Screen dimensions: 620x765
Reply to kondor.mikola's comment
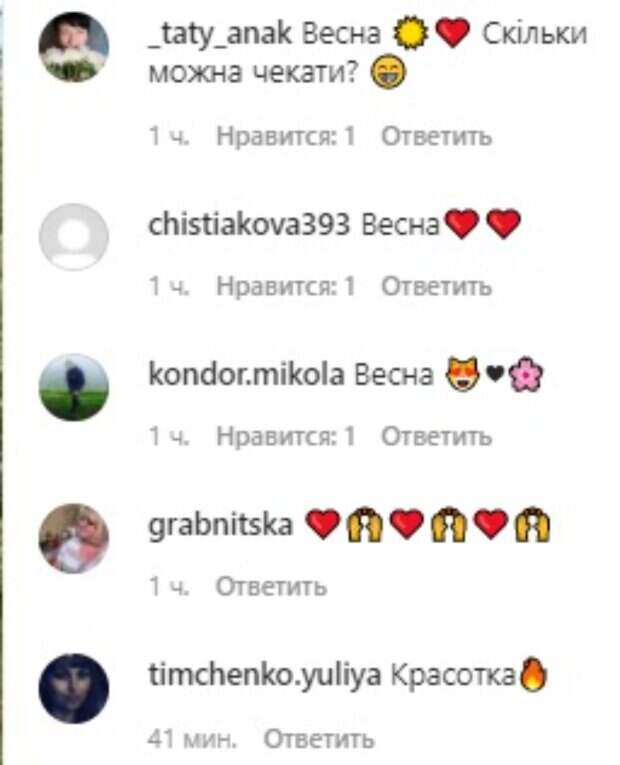point(436,436)
